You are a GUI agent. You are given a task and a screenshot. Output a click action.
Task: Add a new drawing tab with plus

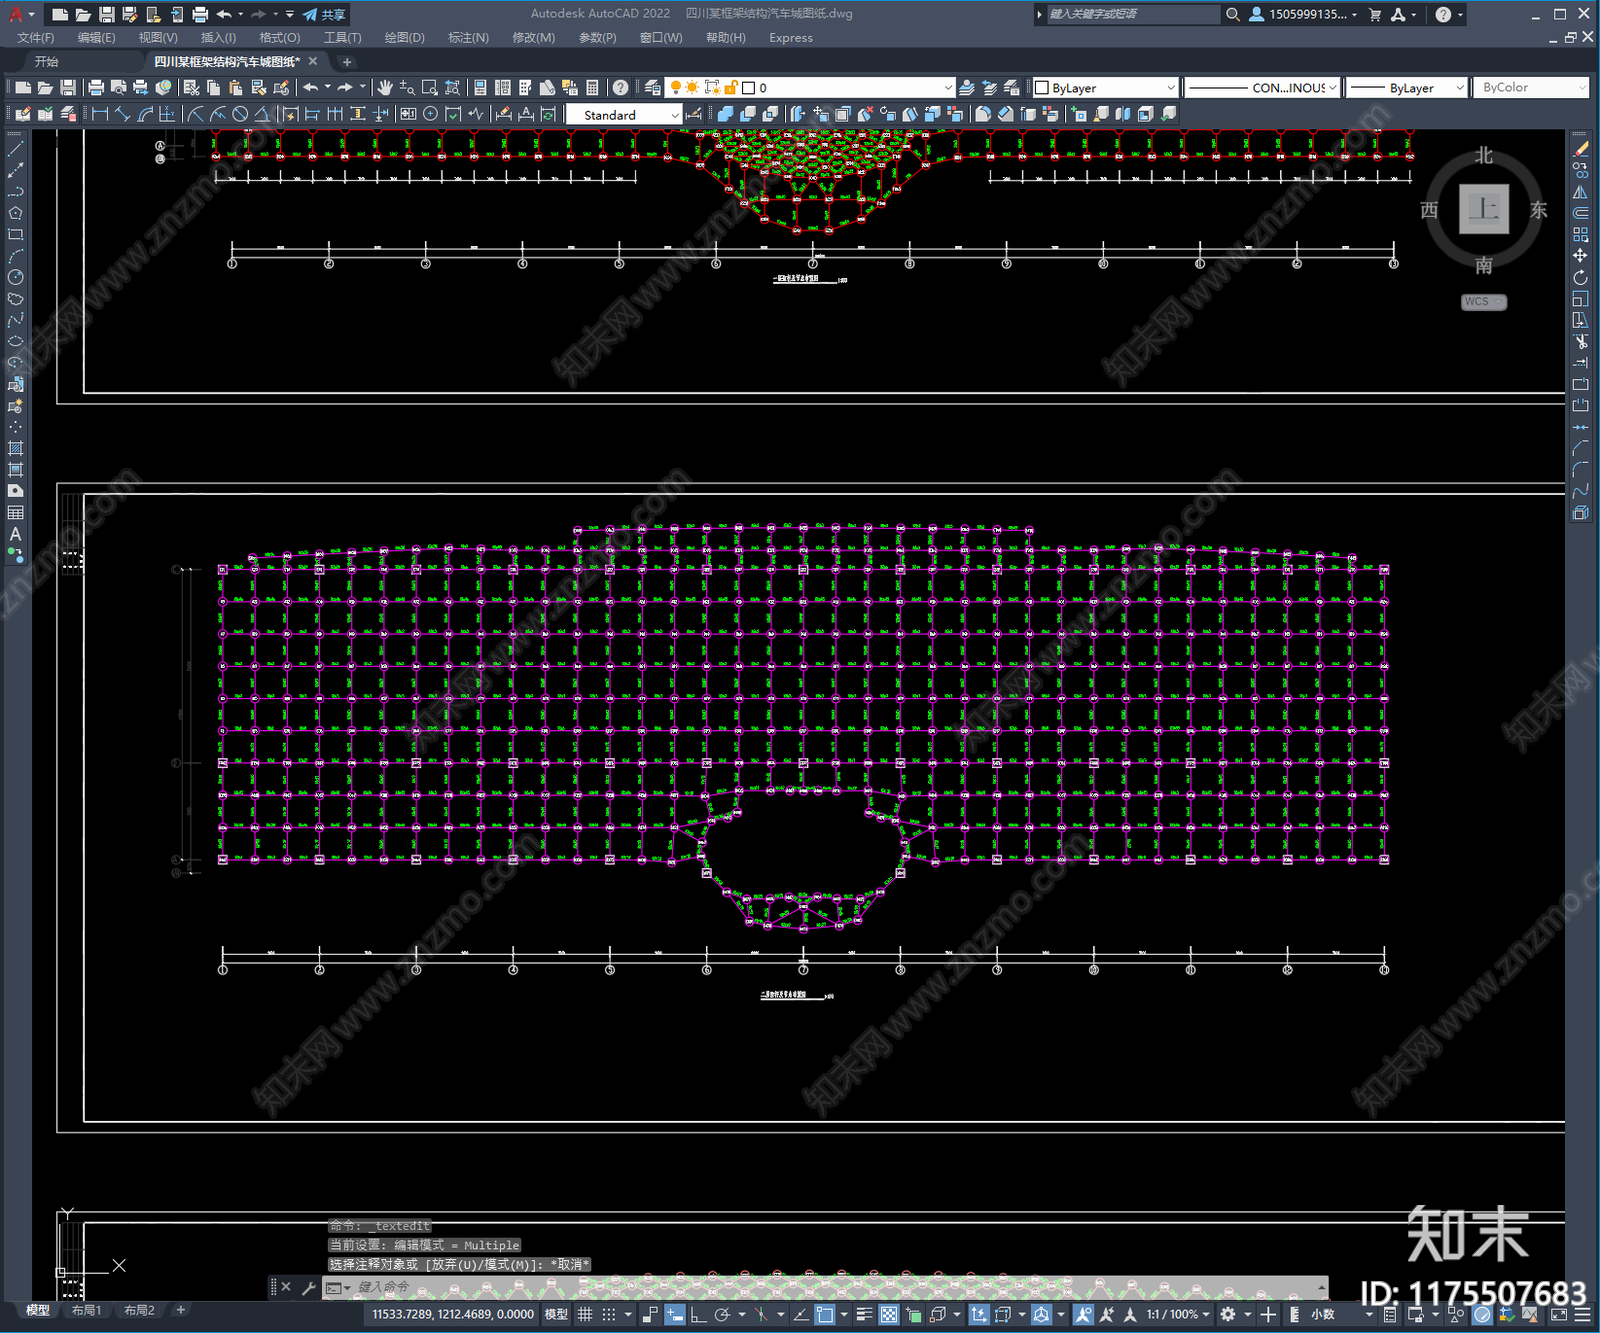(x=347, y=62)
